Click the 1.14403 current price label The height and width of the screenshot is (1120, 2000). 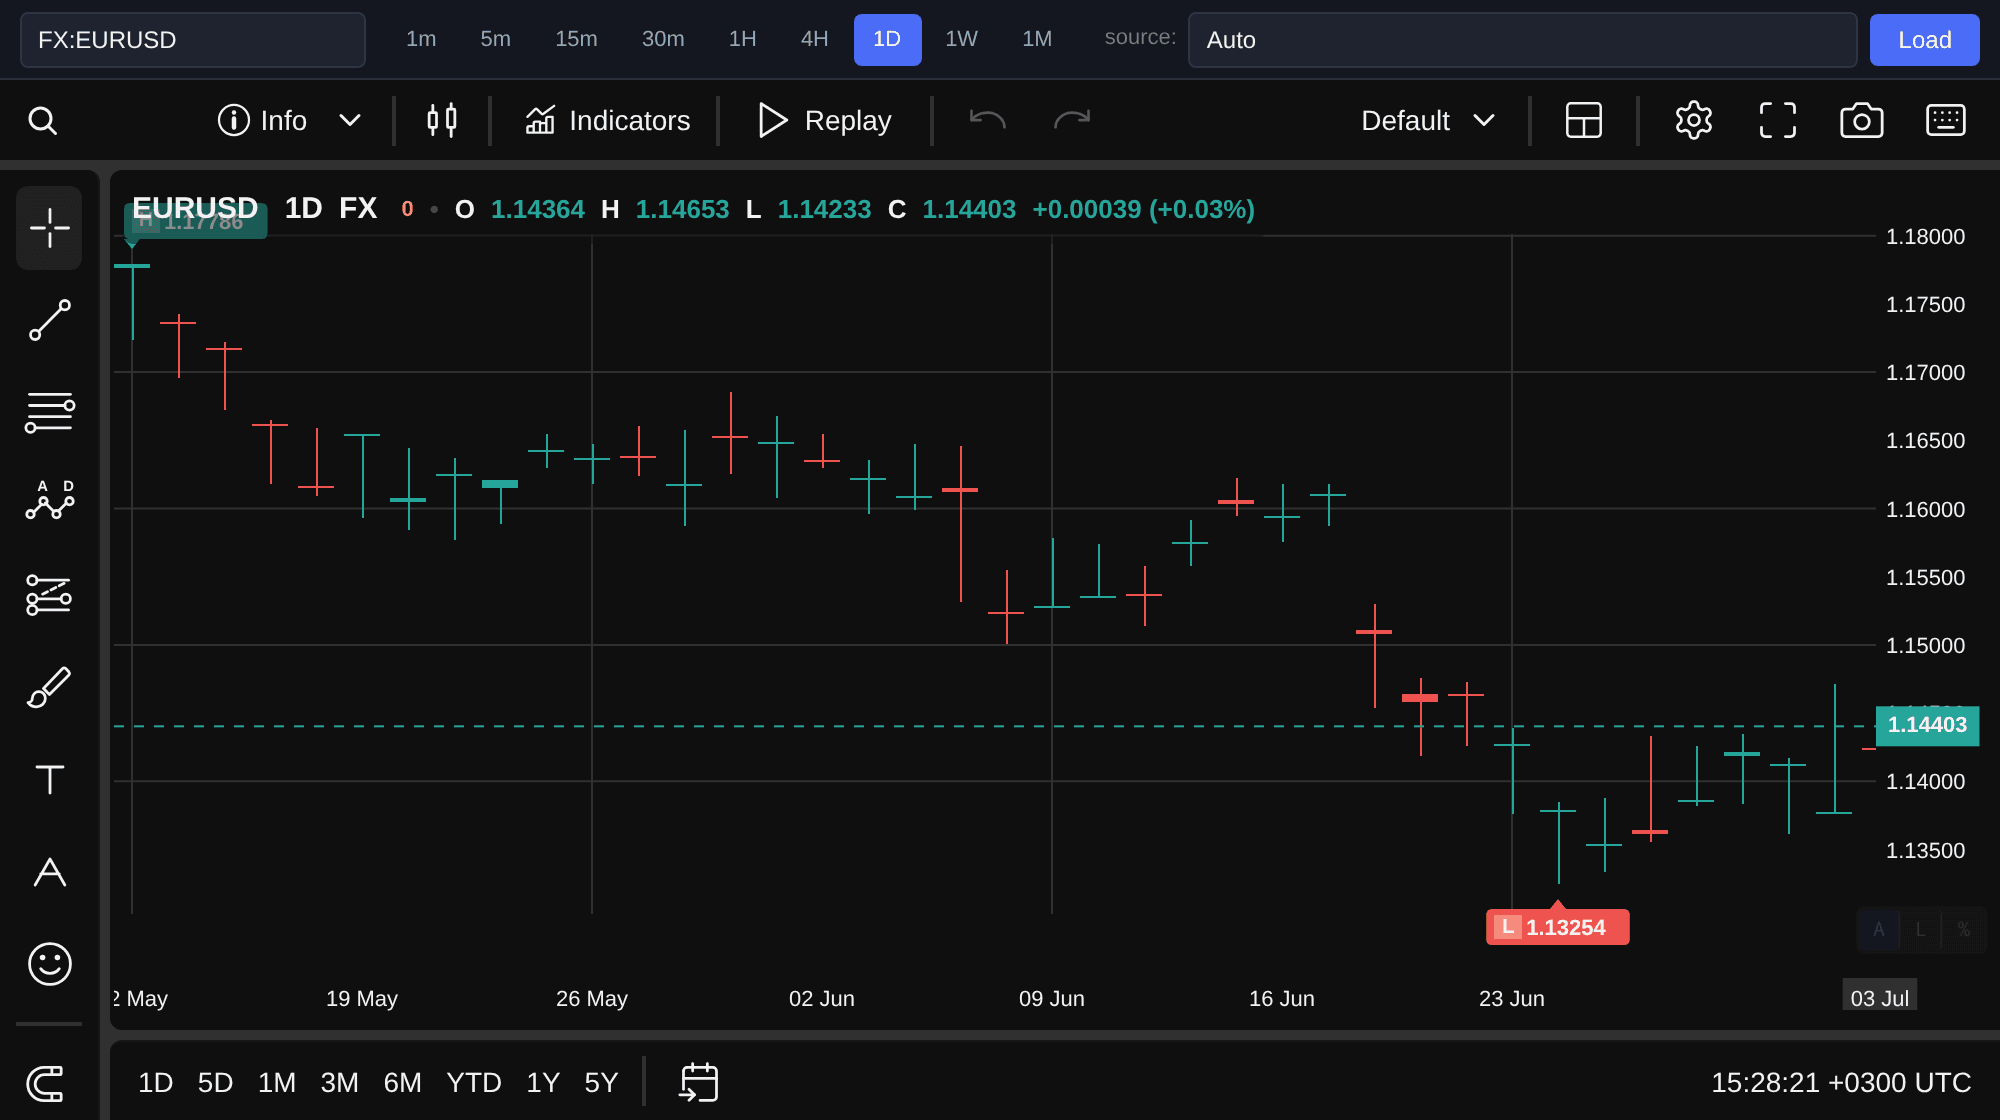point(1927,725)
